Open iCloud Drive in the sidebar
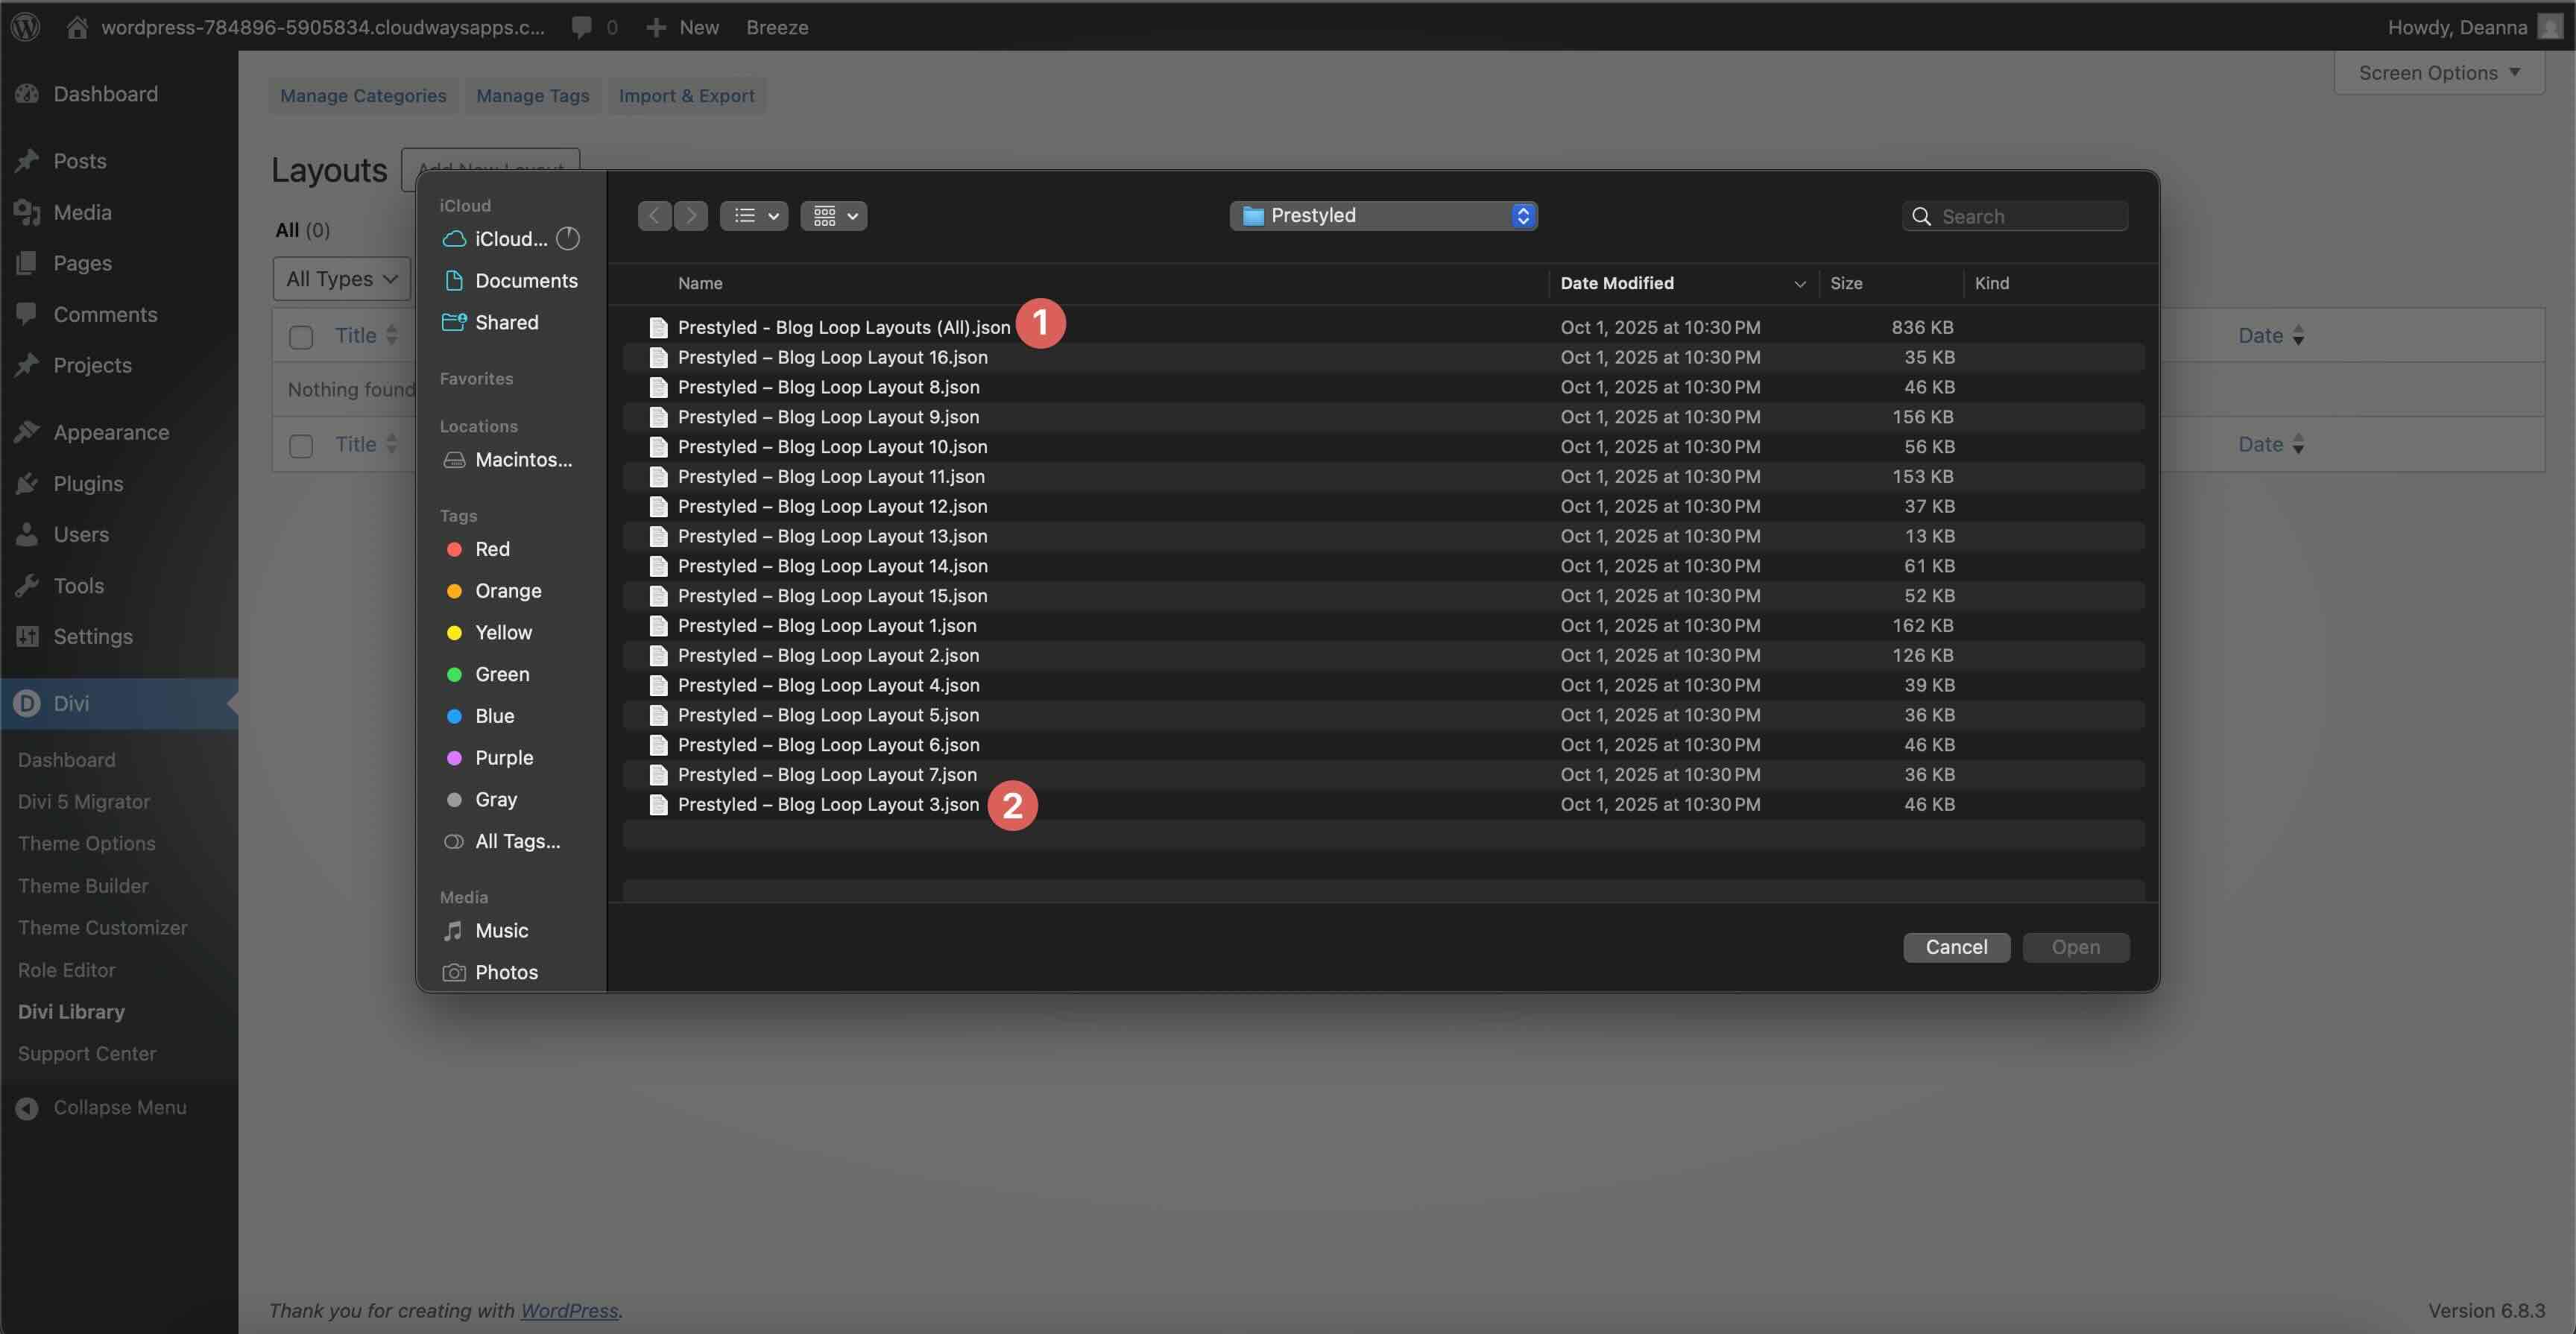Viewport: 2576px width, 1334px height. pos(510,239)
